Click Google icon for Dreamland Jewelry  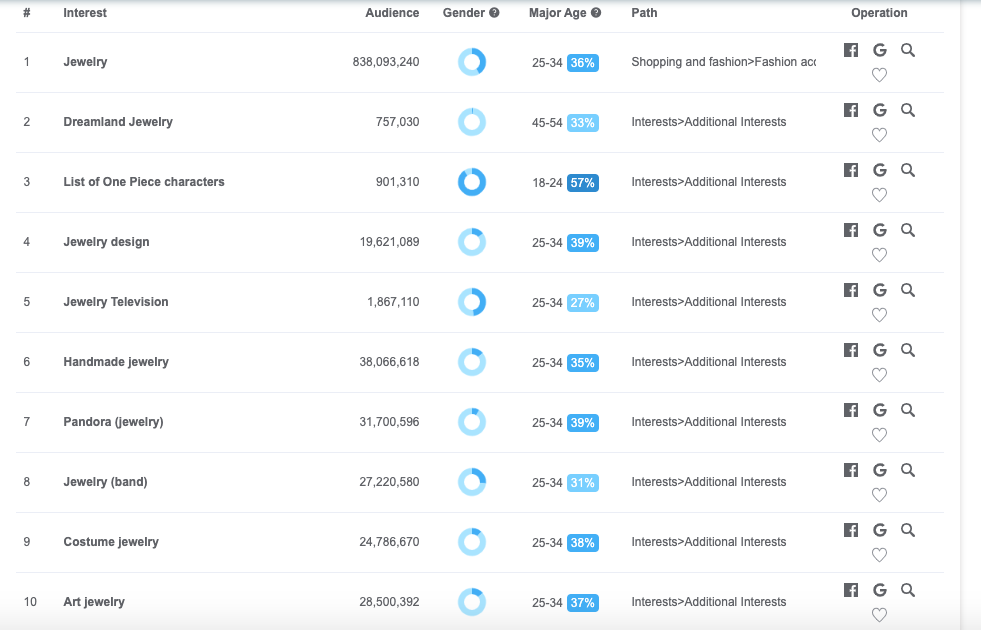(x=880, y=110)
